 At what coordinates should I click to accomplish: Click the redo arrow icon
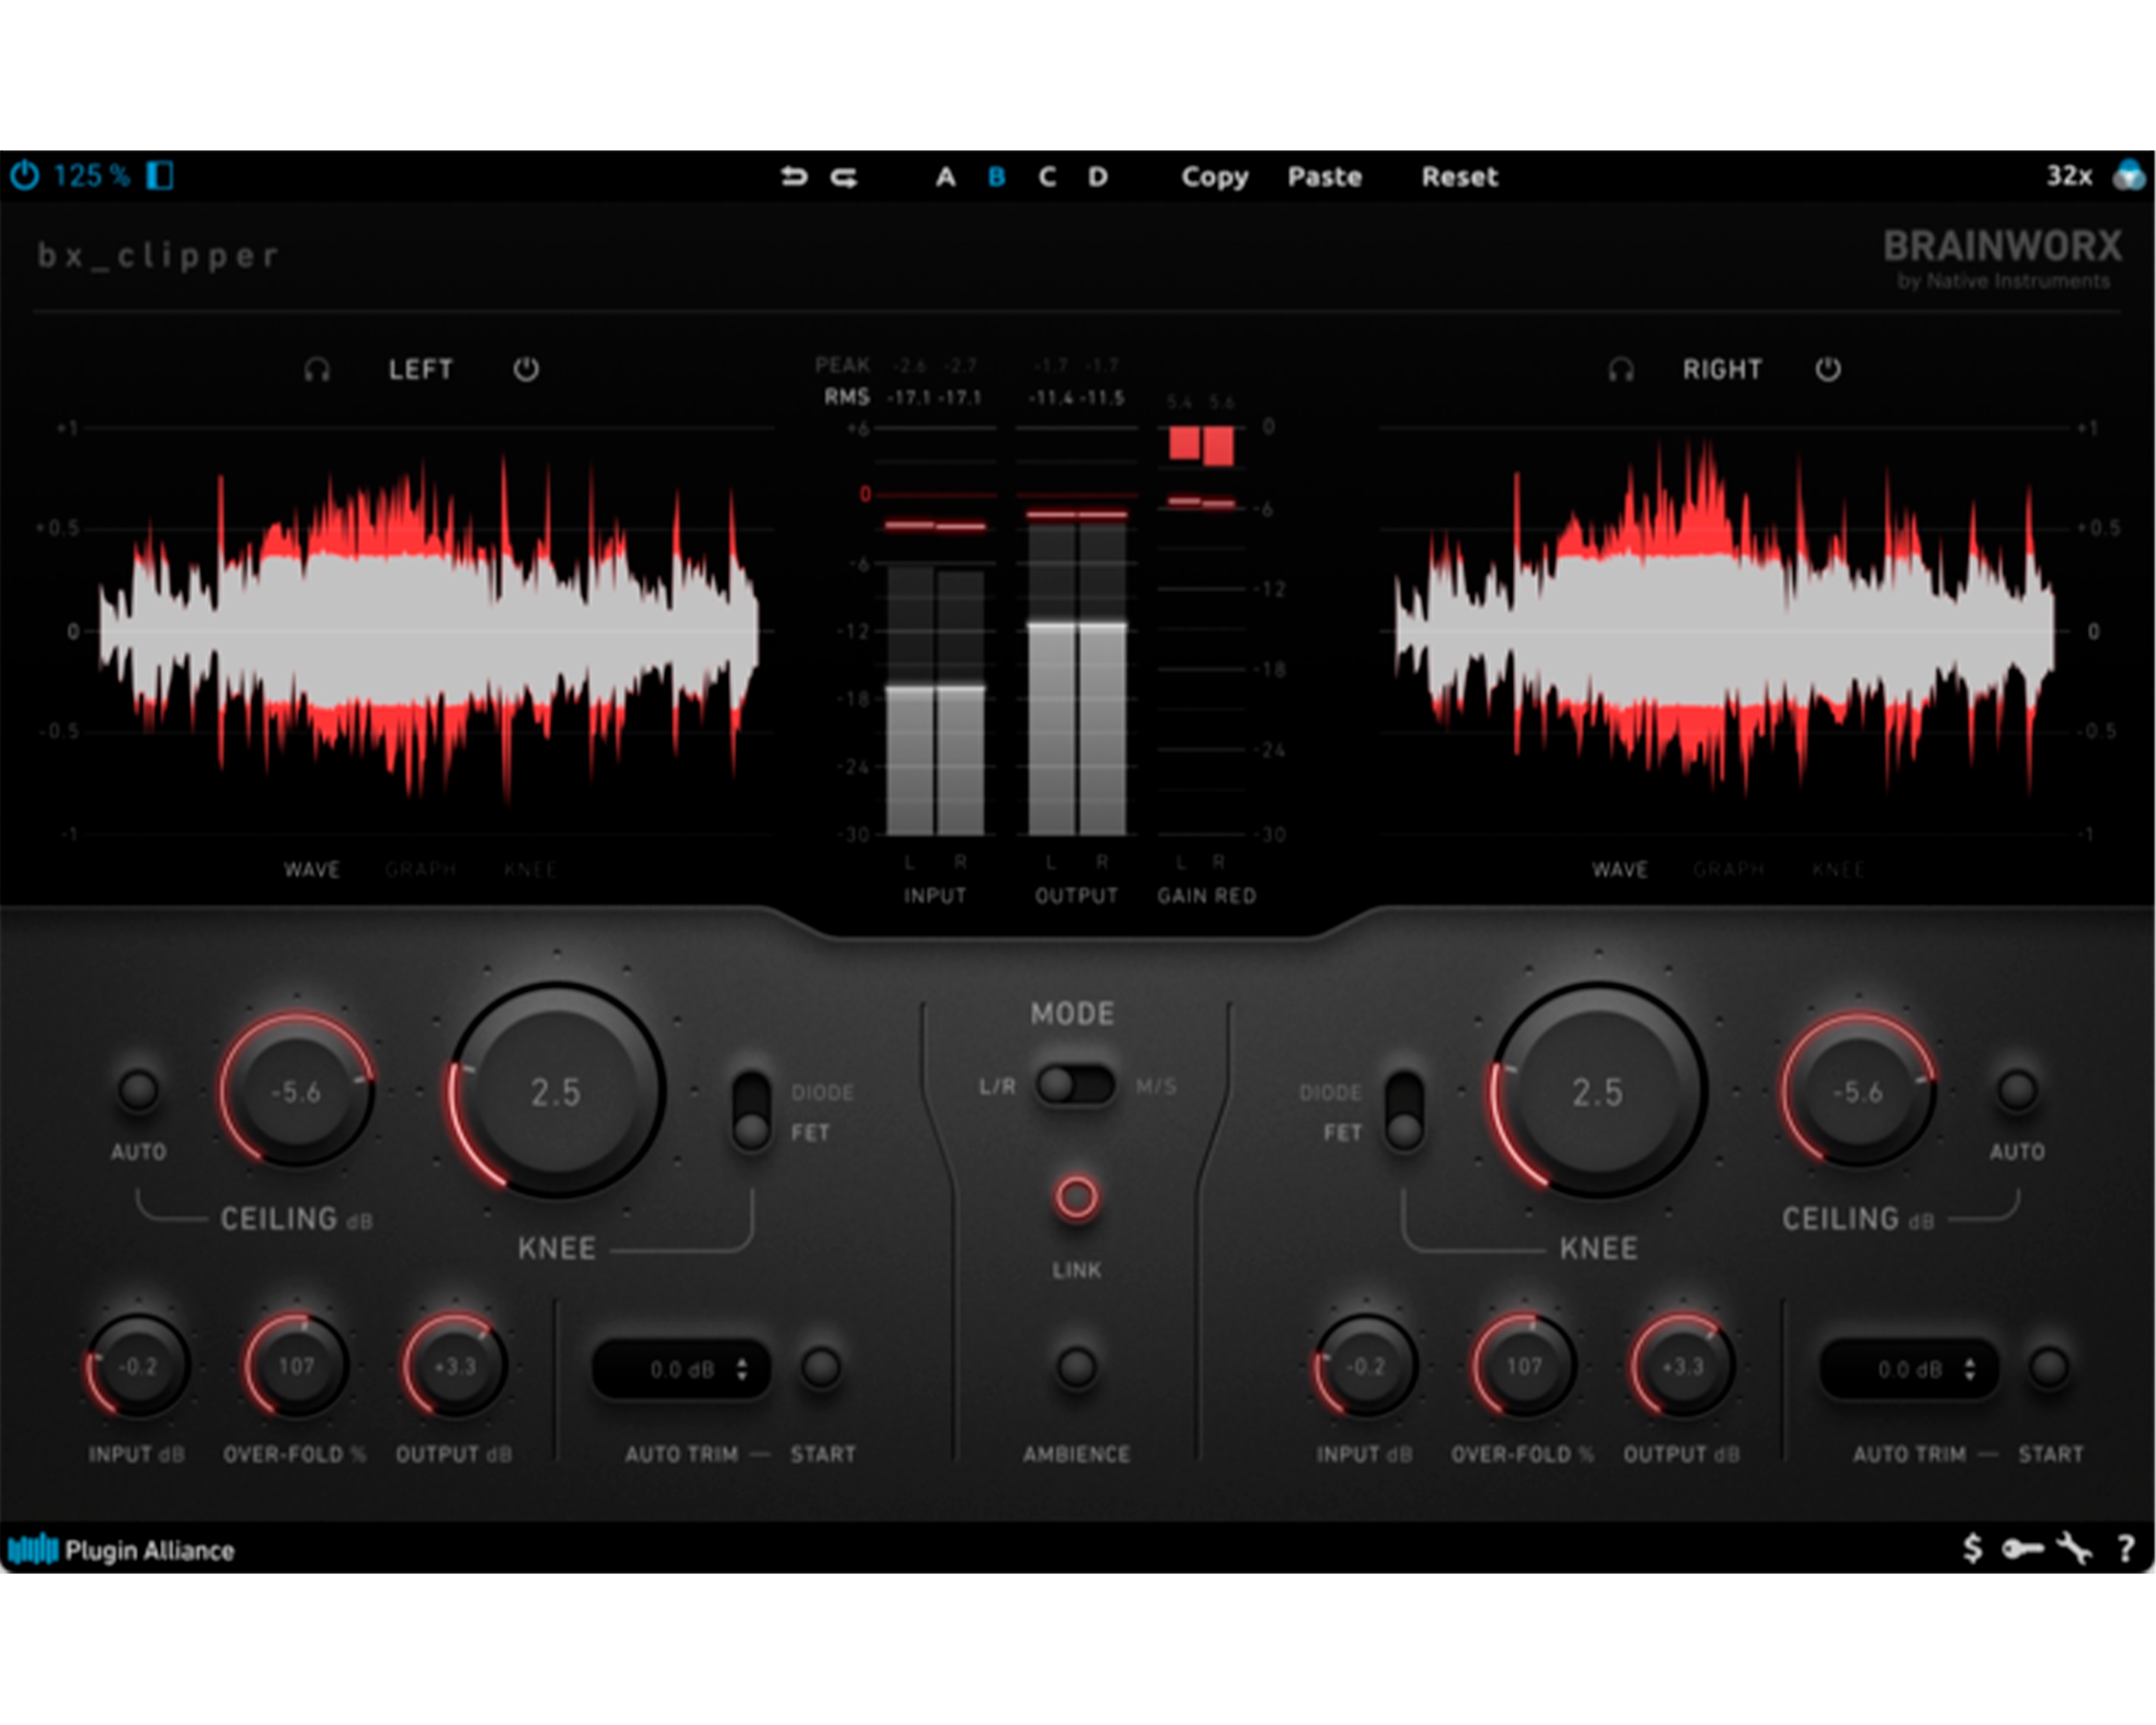coord(844,177)
